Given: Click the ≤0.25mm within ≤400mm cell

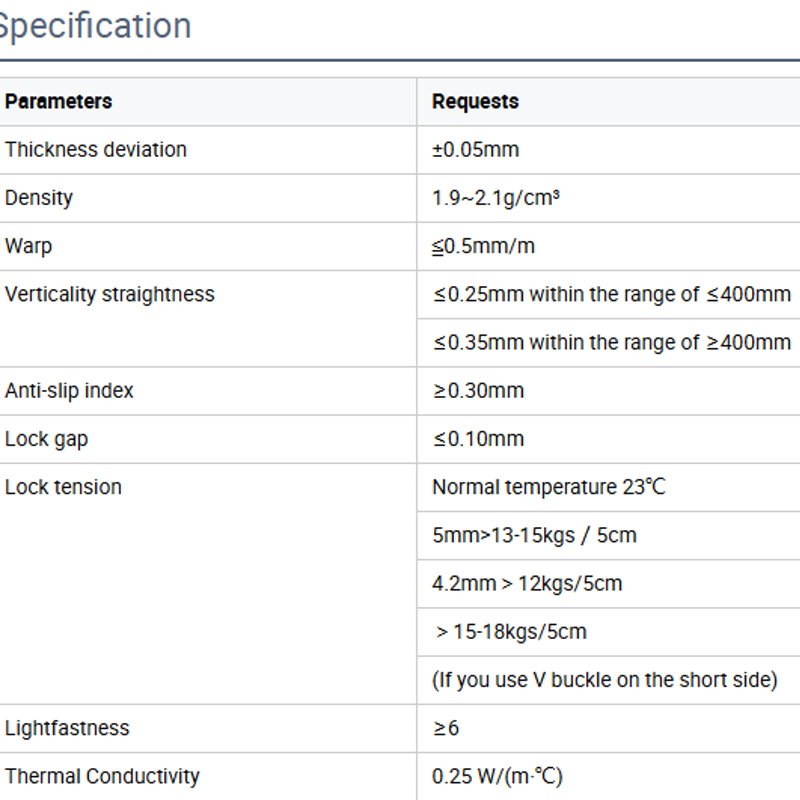Looking at the screenshot, I should point(608,294).
